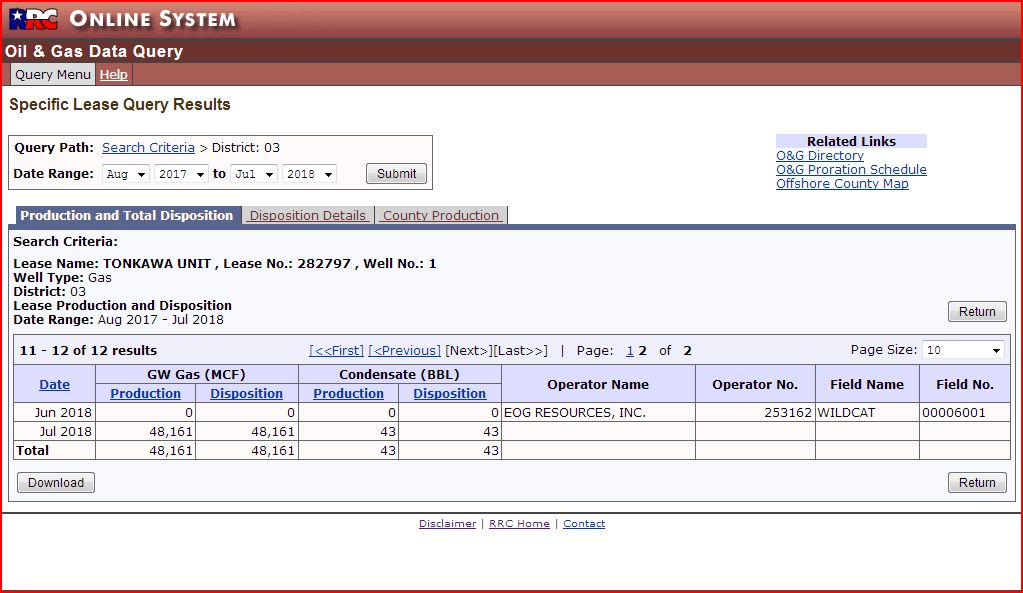Screen dimensions: 1023x593
Task: Open the O&G Proration Schedule link
Action: coord(851,170)
